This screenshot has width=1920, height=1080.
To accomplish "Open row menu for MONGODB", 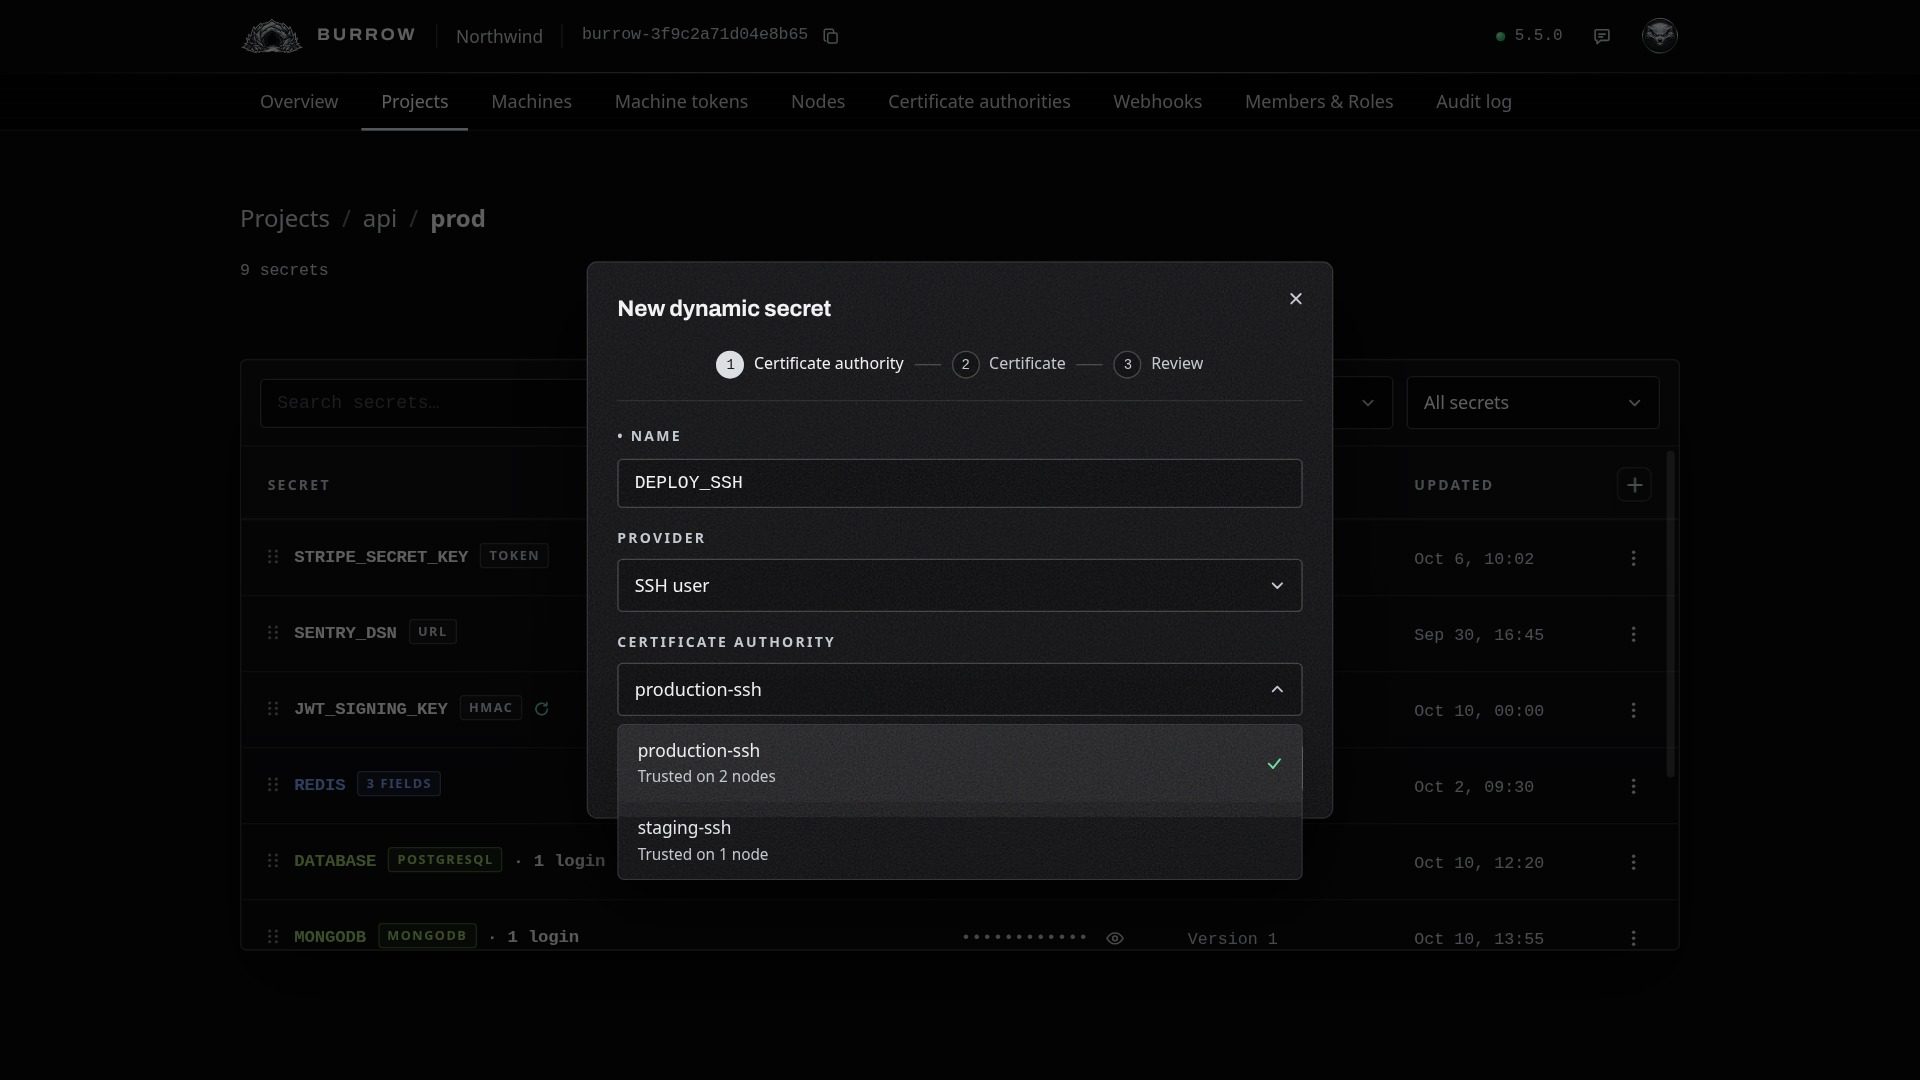I will (x=1634, y=938).
